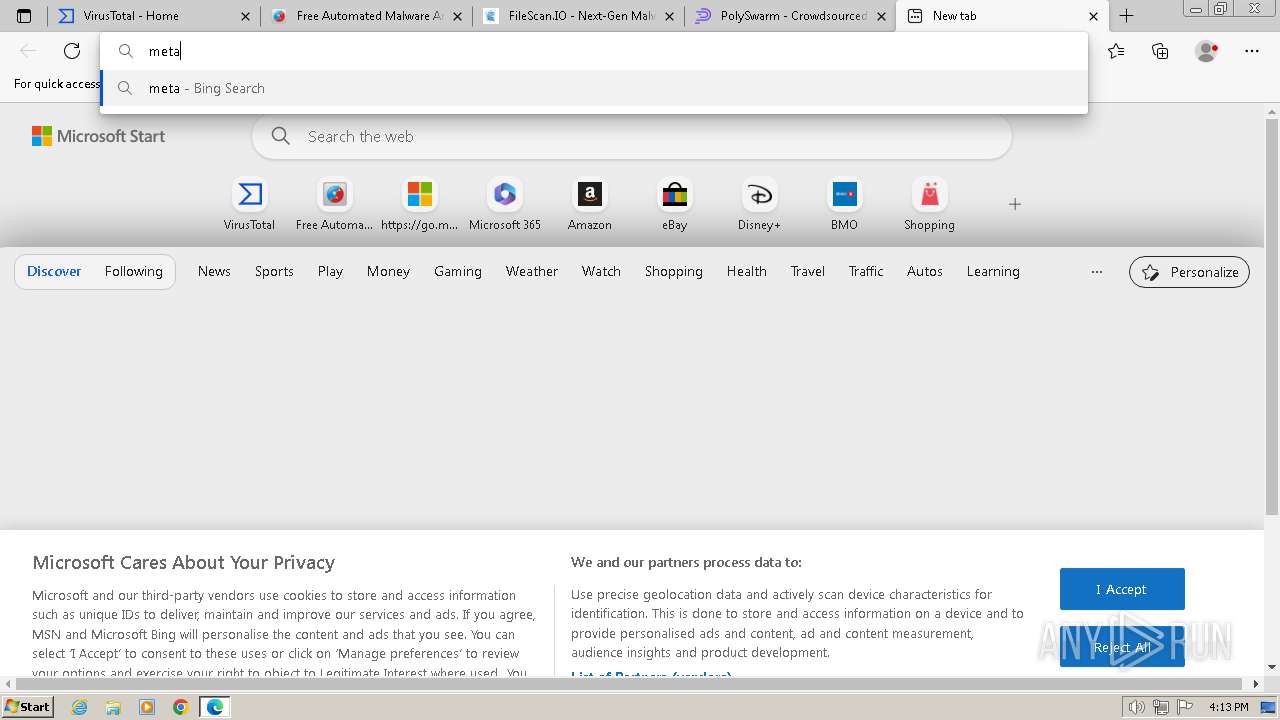Open Windows Media Player taskbar icon

(147, 707)
